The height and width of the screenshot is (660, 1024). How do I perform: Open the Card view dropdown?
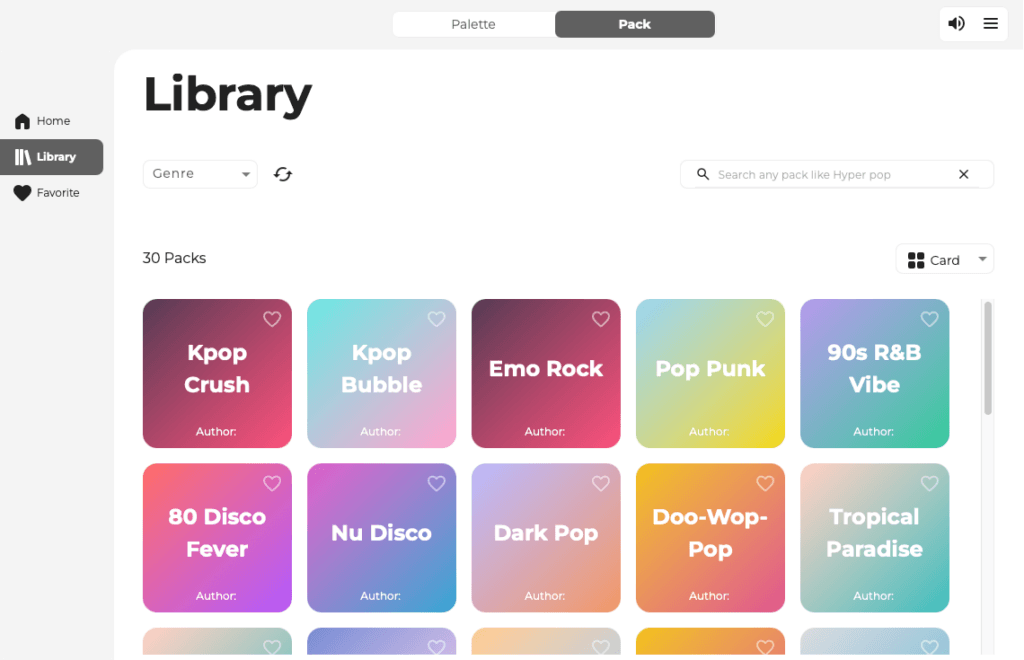pyautogui.click(x=944, y=260)
